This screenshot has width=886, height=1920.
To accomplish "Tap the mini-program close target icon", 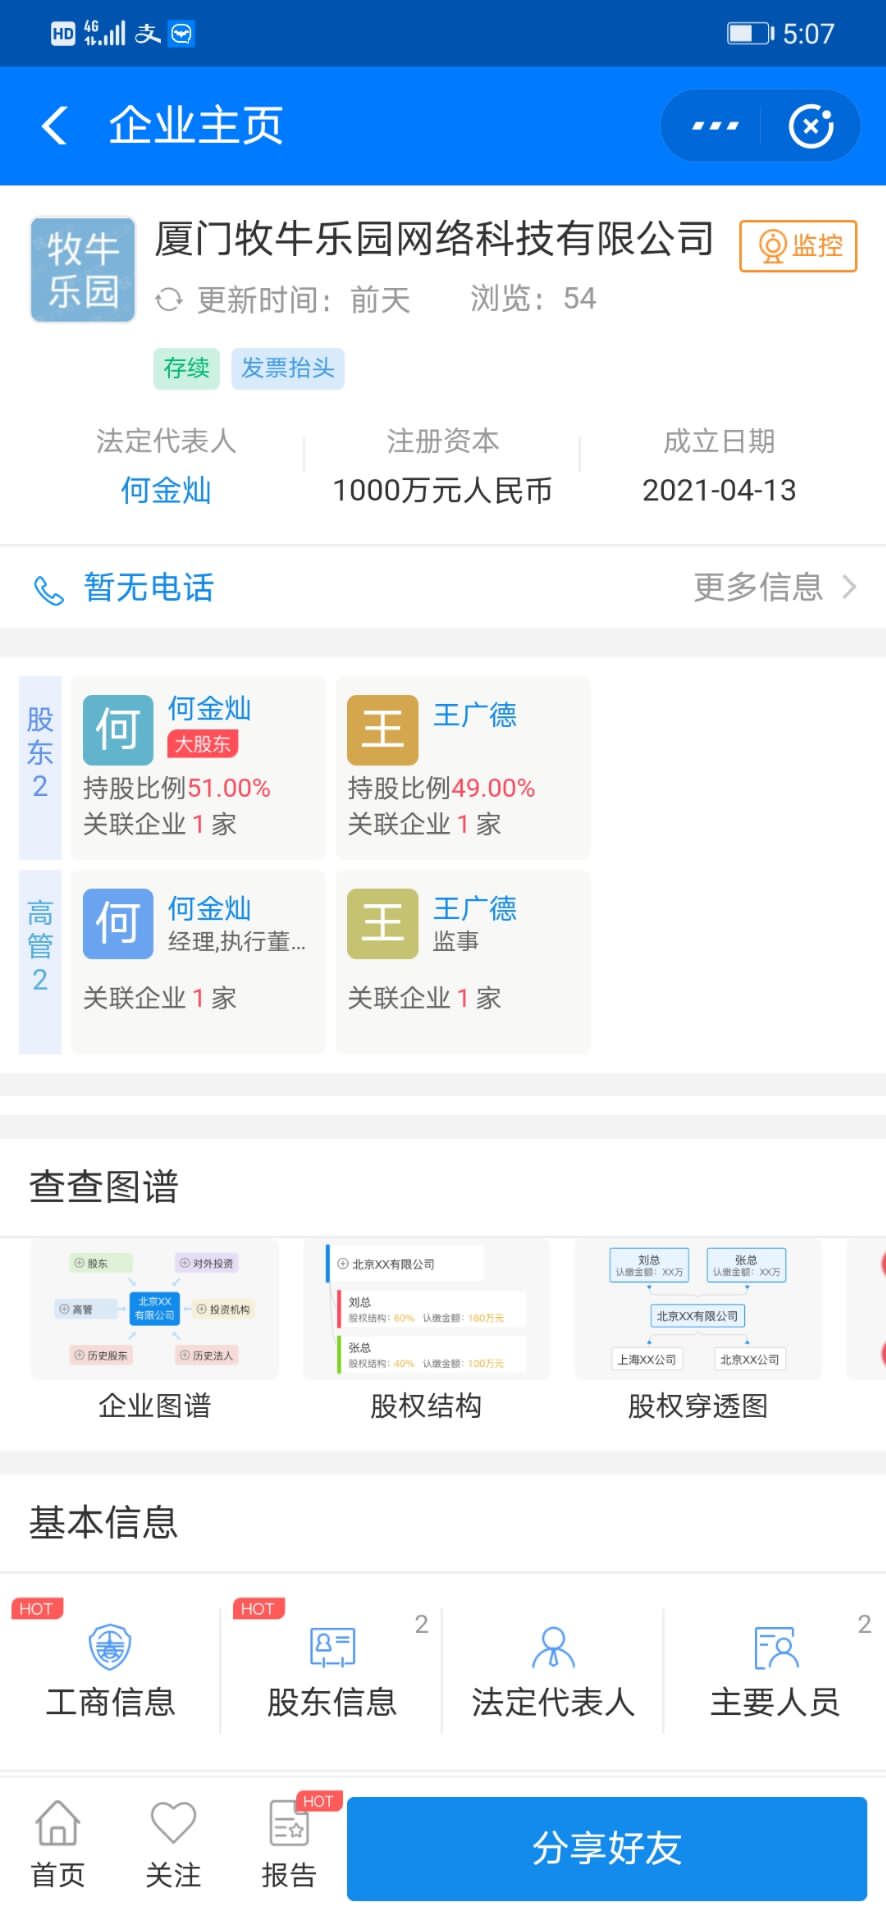I will coord(811,126).
